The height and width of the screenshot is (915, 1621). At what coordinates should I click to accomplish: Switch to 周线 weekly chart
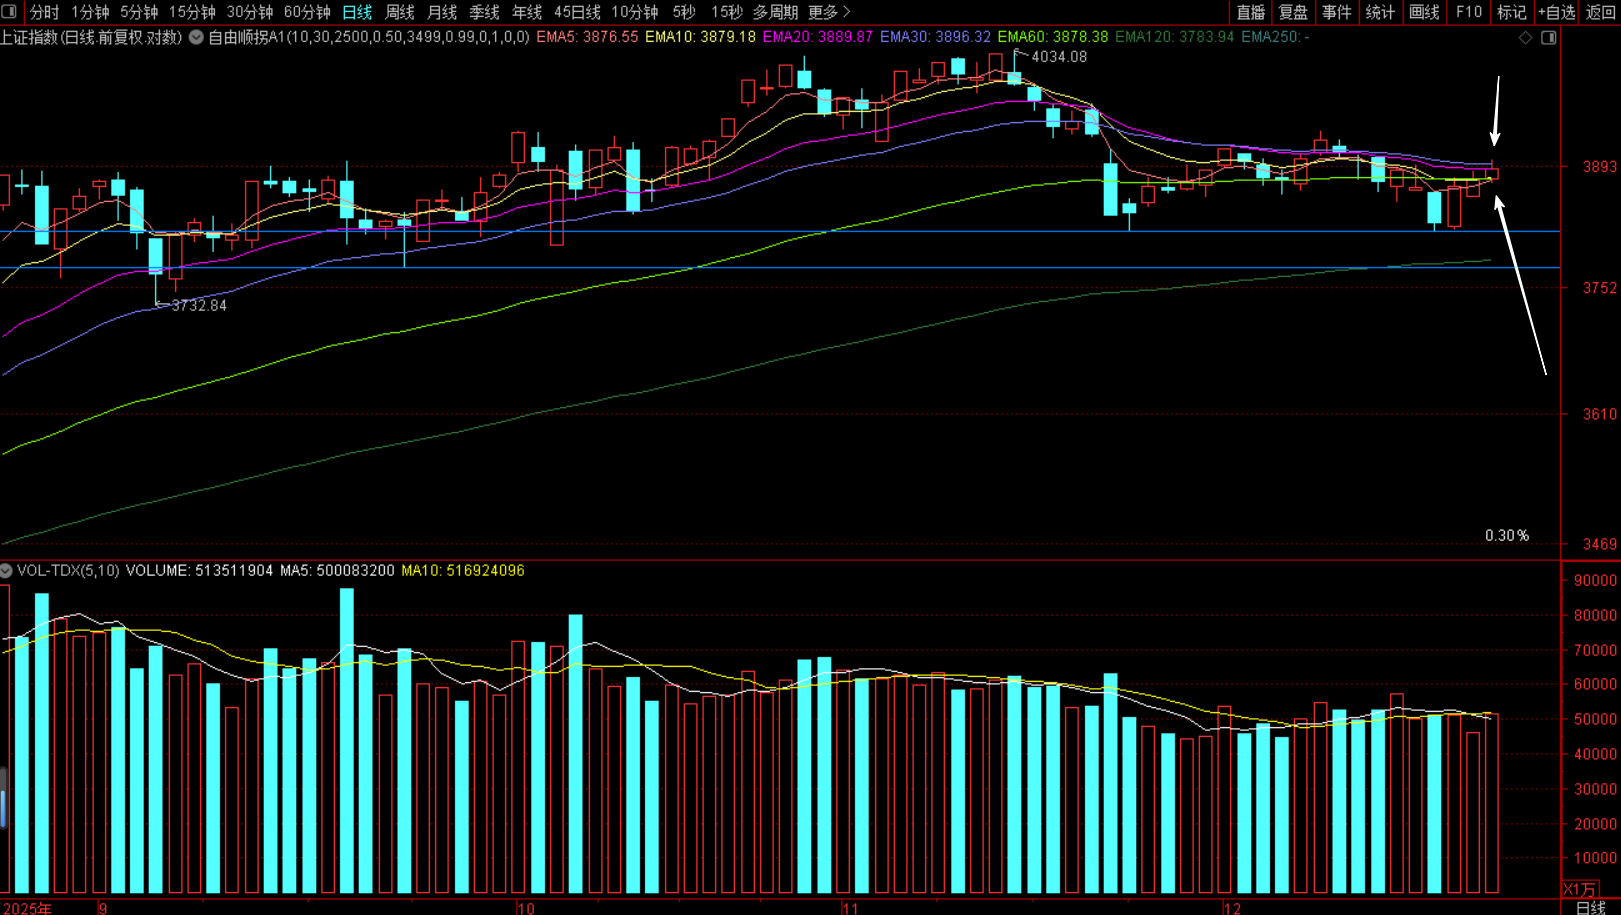pyautogui.click(x=400, y=12)
